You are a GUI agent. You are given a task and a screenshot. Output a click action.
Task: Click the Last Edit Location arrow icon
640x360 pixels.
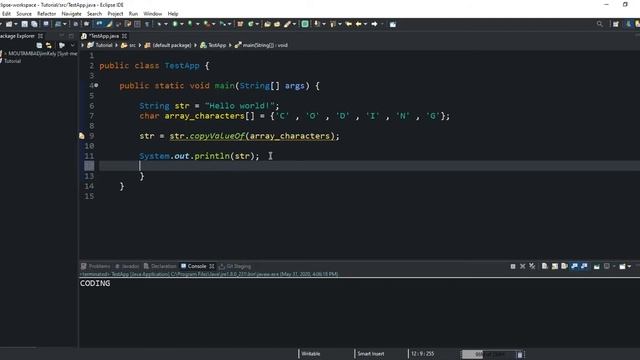(x=349, y=24)
